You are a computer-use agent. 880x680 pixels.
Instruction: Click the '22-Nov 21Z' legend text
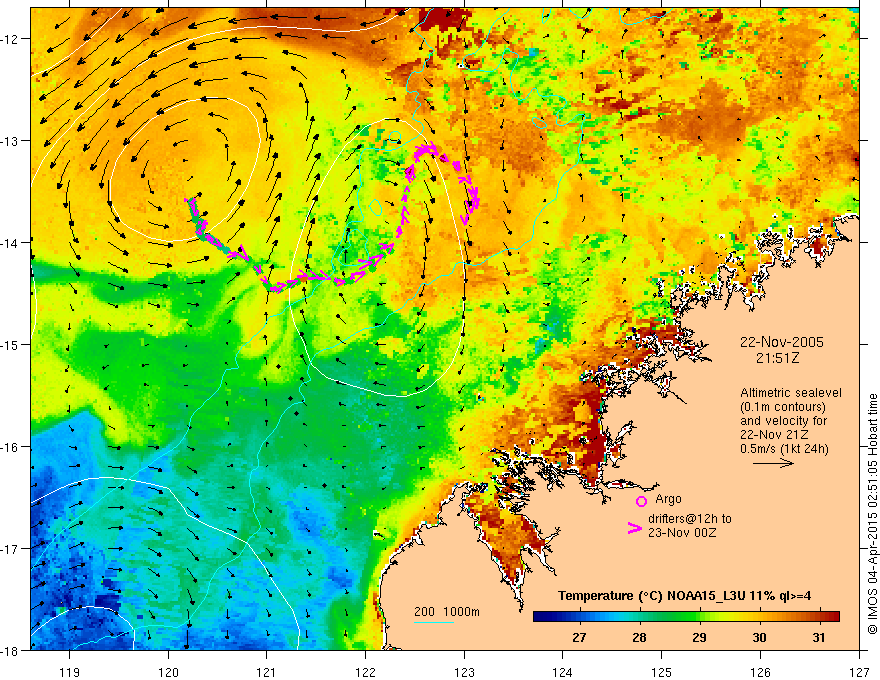click(774, 435)
